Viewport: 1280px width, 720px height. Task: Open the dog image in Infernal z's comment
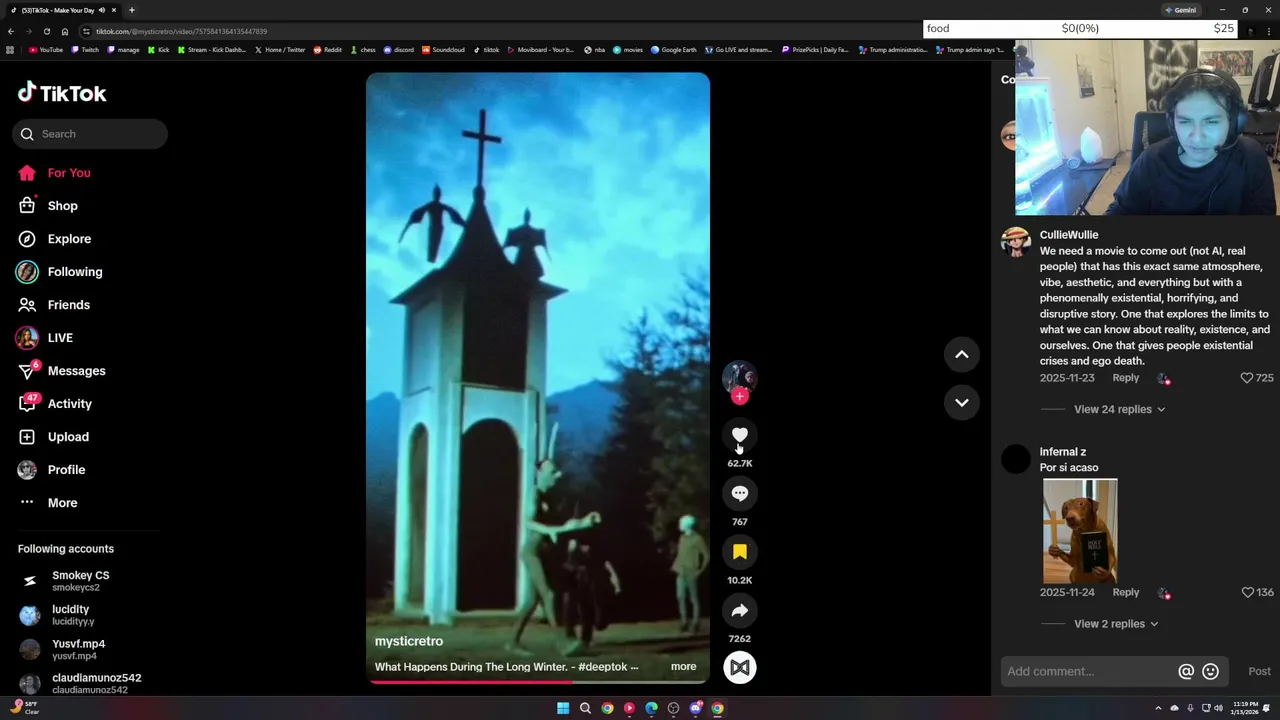pyautogui.click(x=1080, y=531)
